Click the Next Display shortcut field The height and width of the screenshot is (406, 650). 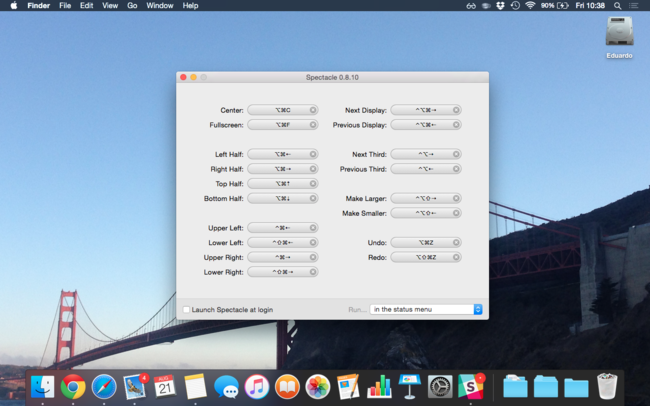pos(426,110)
